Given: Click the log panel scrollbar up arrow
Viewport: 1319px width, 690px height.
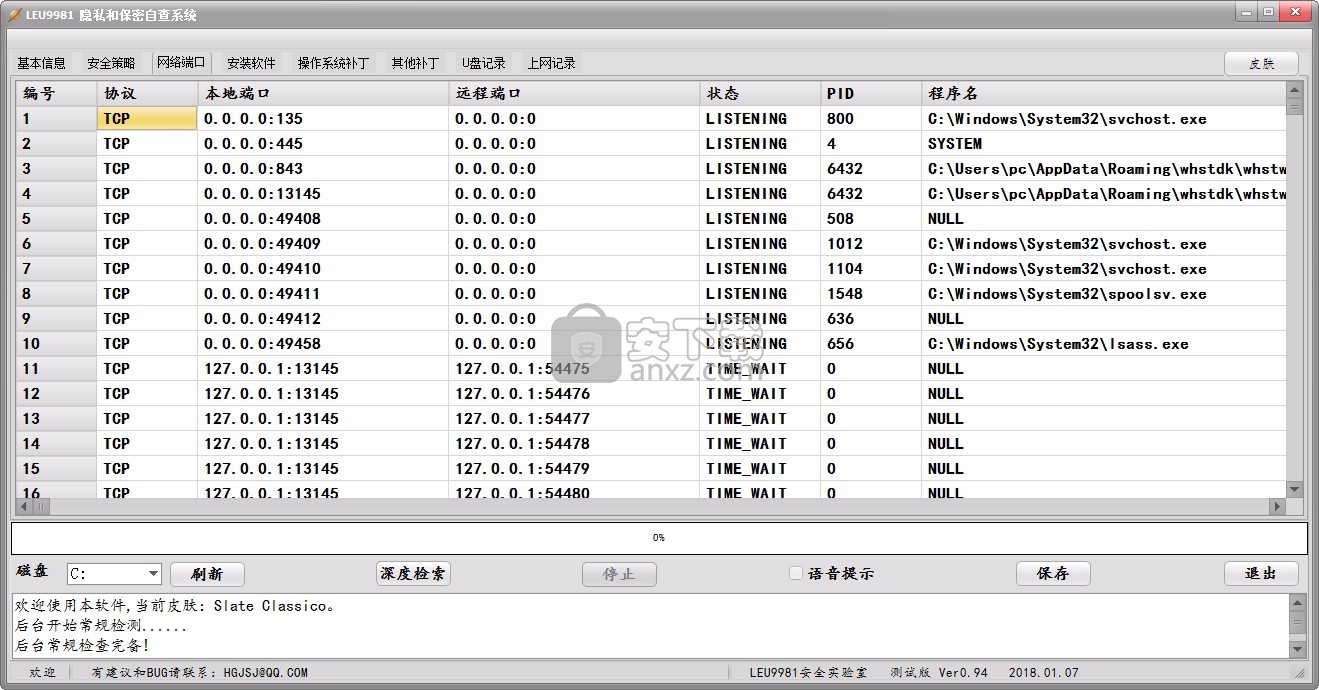Looking at the screenshot, I should [1297, 603].
